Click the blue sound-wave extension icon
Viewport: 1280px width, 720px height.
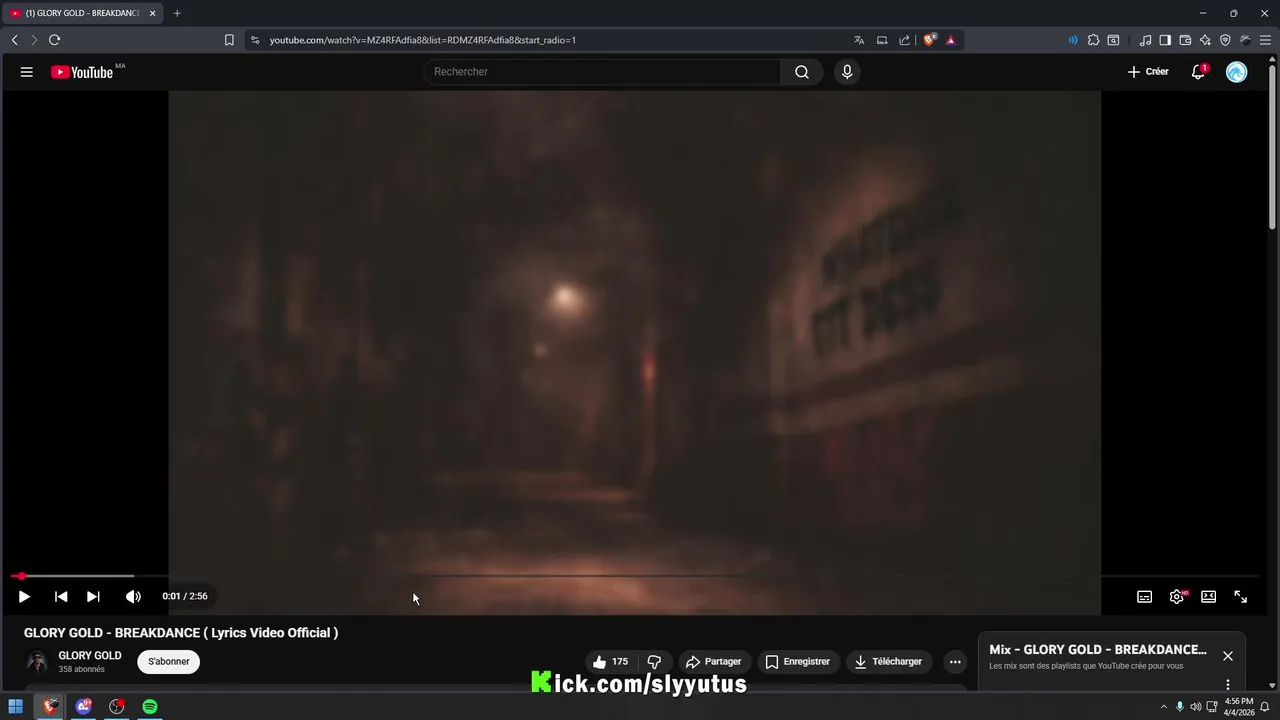pos(1073,40)
